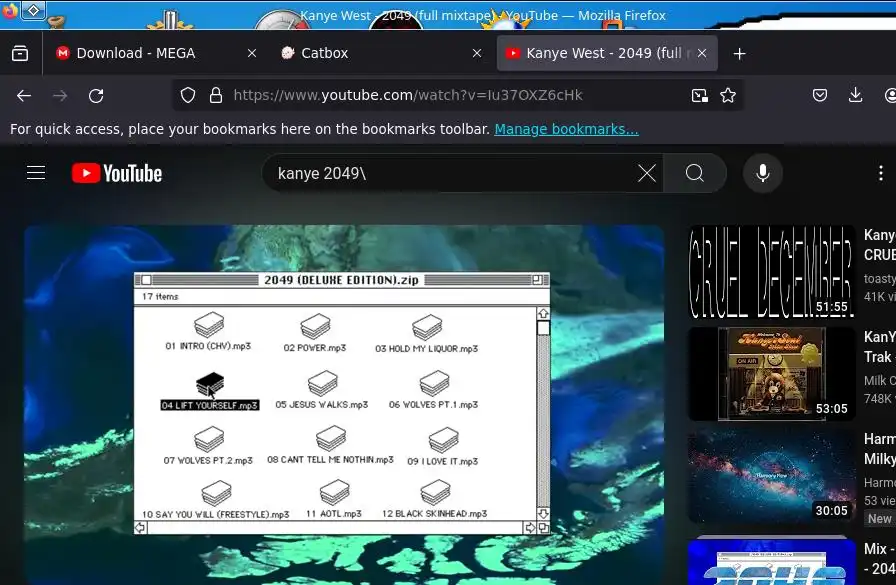Click the zip window's scroll up arrow

(543, 314)
